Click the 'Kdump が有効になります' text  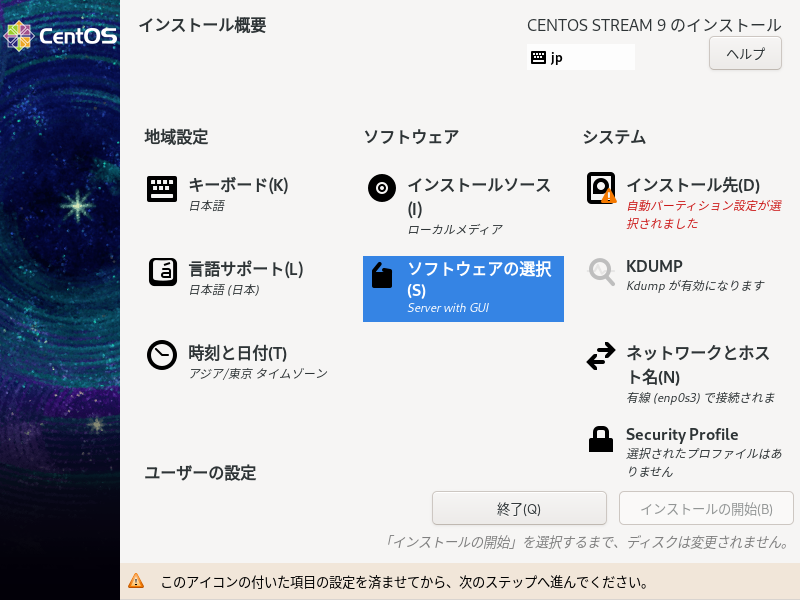[695, 285]
